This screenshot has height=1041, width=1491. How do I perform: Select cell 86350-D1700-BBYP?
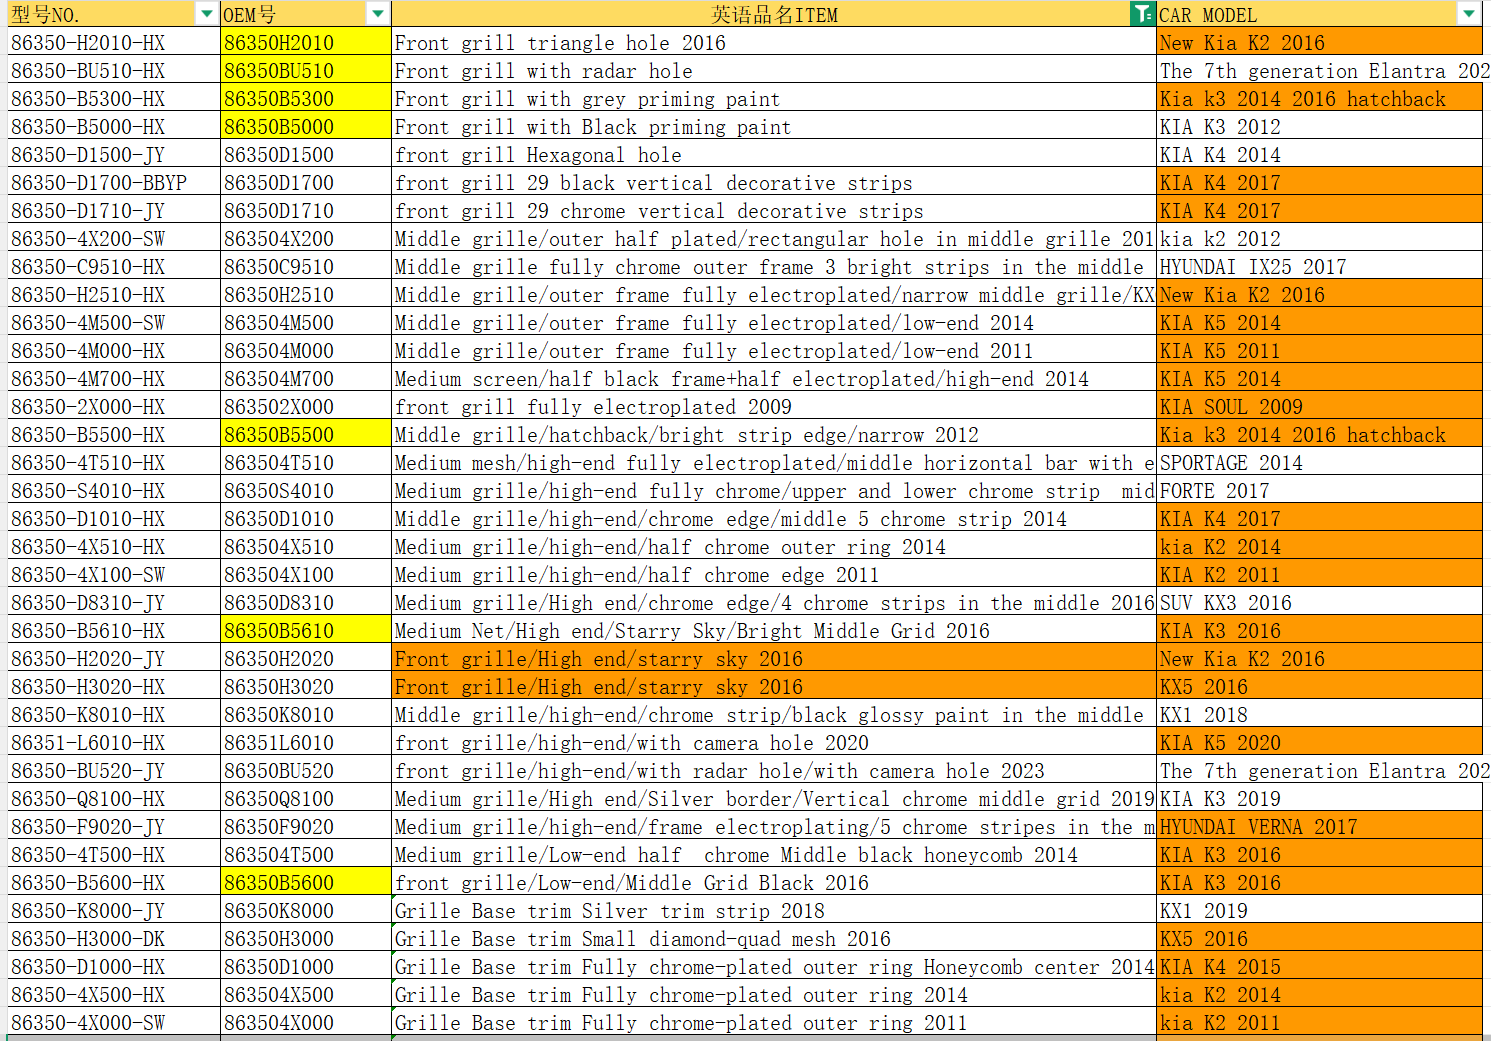click(113, 183)
